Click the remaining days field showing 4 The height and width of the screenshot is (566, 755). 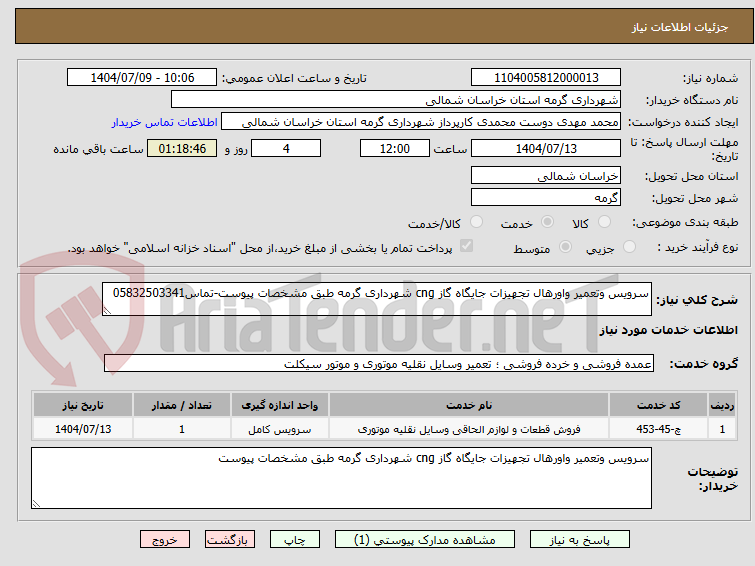pyautogui.click(x=286, y=148)
